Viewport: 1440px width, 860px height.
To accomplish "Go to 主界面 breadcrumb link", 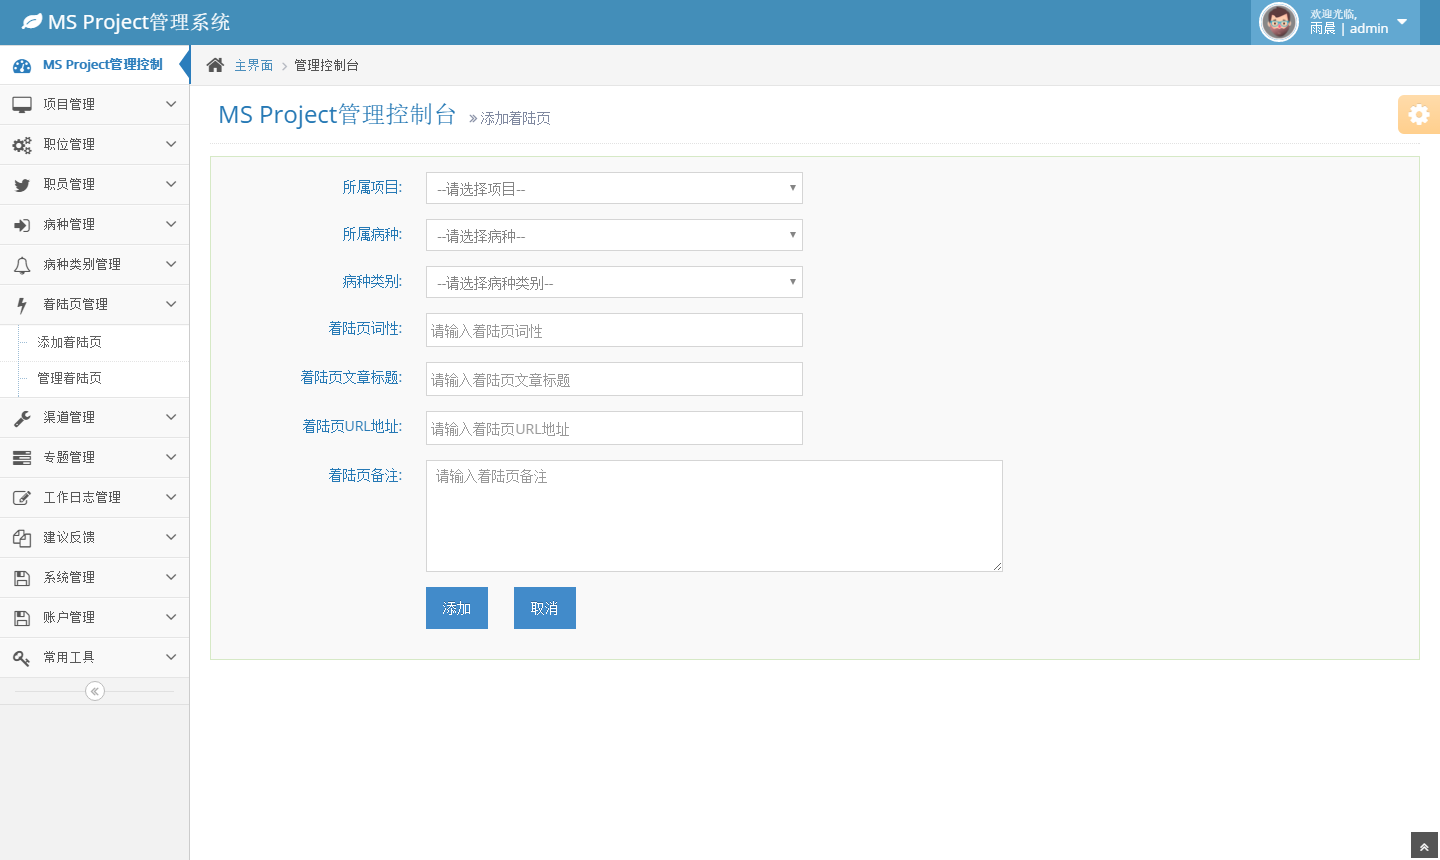I will [x=253, y=65].
